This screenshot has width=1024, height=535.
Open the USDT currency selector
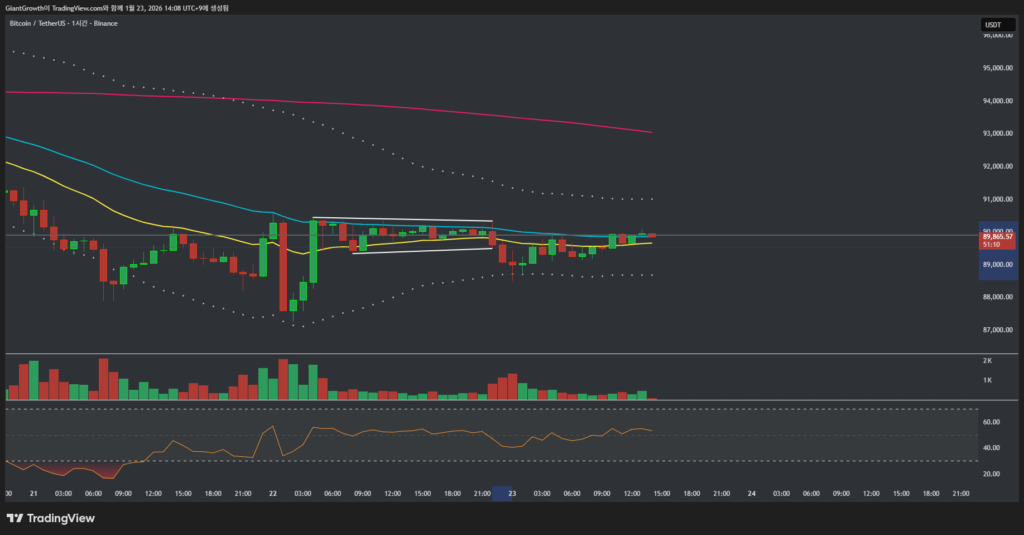pyautogui.click(x=993, y=24)
